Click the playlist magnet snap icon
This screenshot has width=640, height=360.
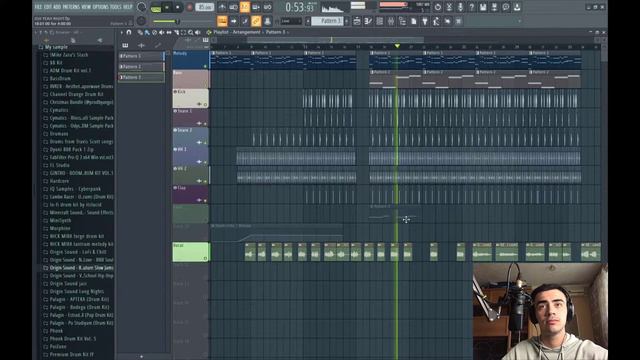coord(129,32)
